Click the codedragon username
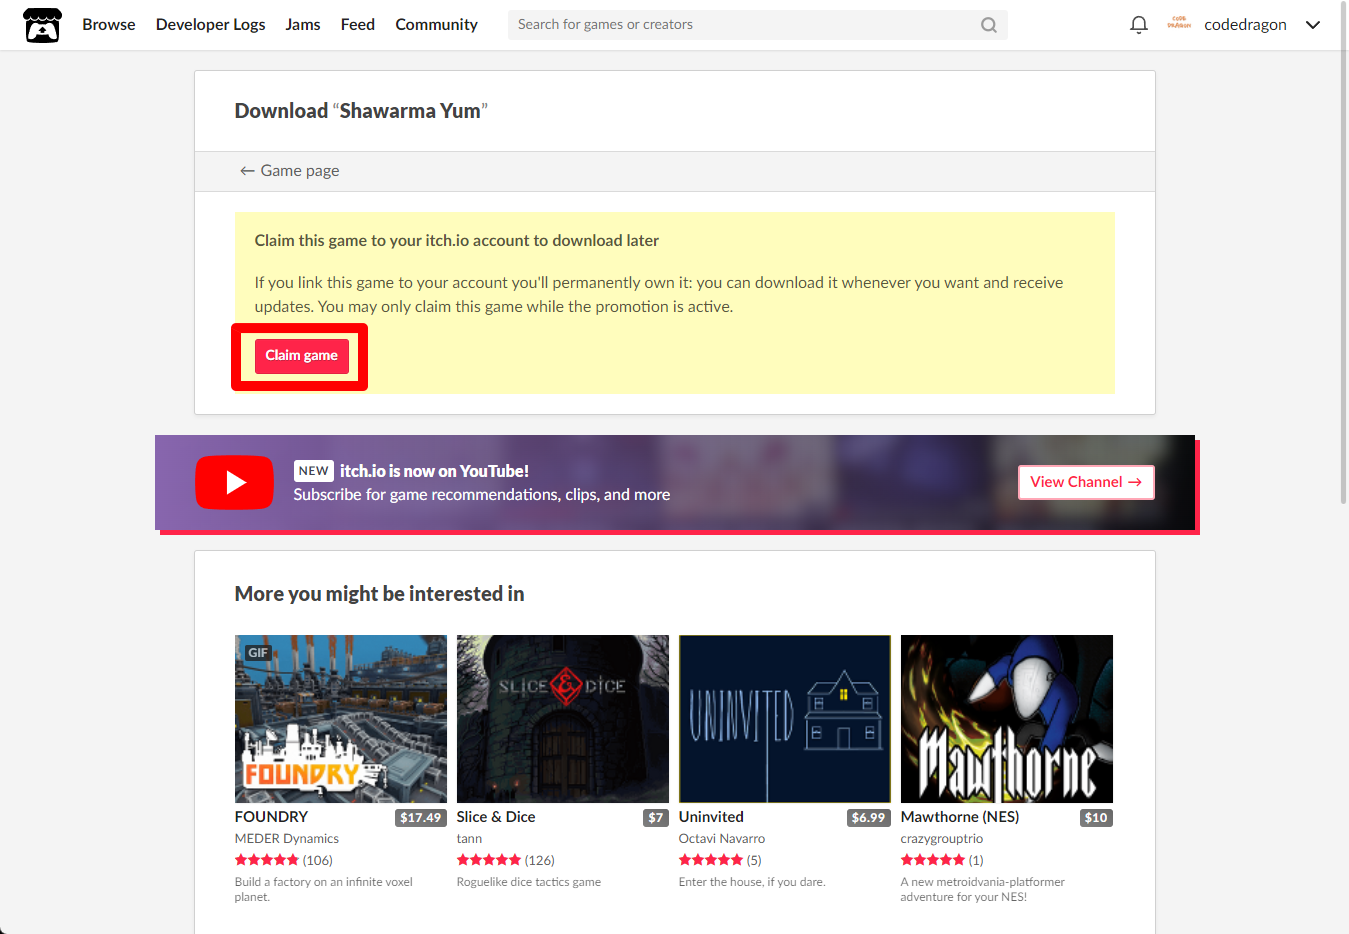Screen dimensions: 1349x934 (1245, 25)
